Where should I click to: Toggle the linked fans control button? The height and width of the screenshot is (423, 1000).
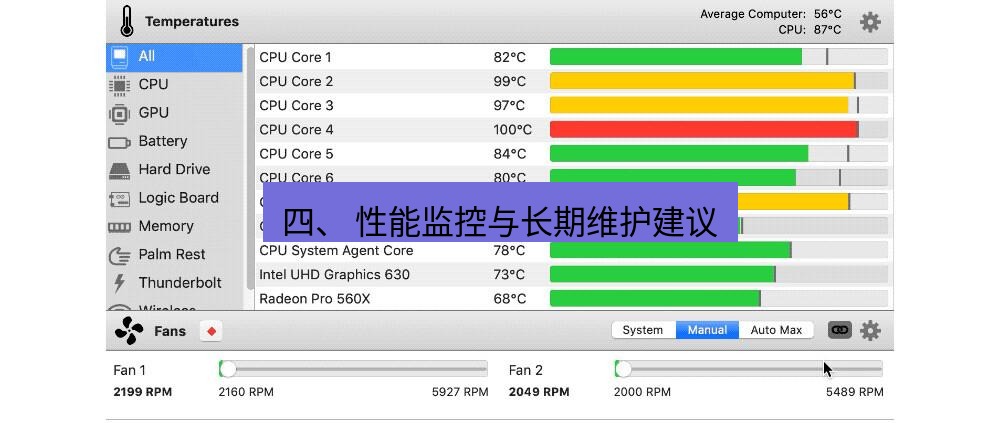click(839, 330)
